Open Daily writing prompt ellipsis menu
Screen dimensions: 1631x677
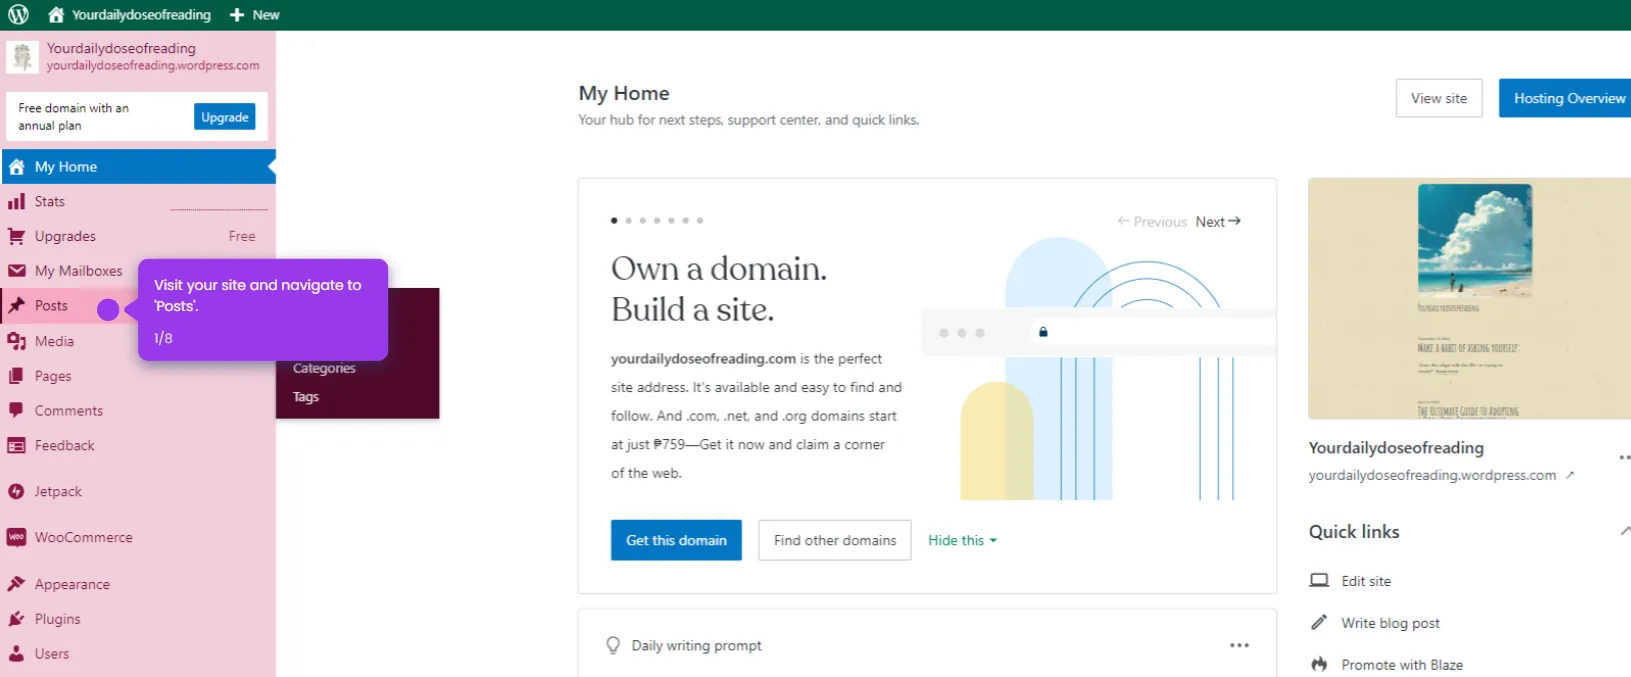pos(1240,646)
